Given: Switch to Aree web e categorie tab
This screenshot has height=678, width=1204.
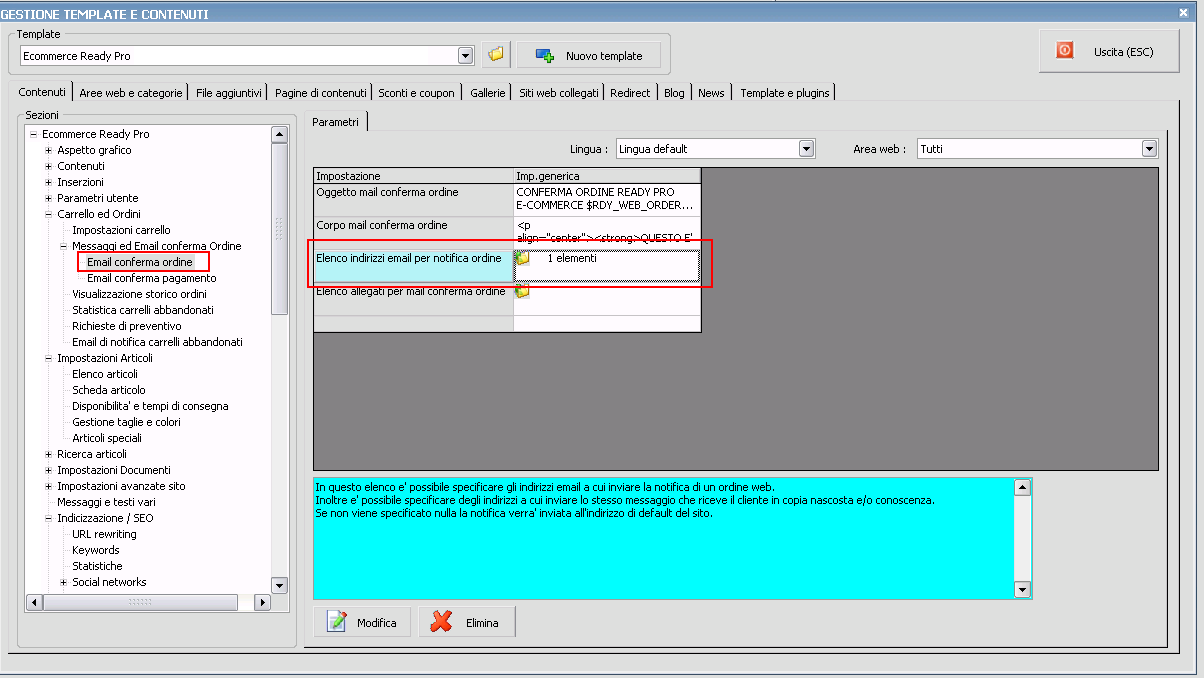Looking at the screenshot, I should 131,92.
